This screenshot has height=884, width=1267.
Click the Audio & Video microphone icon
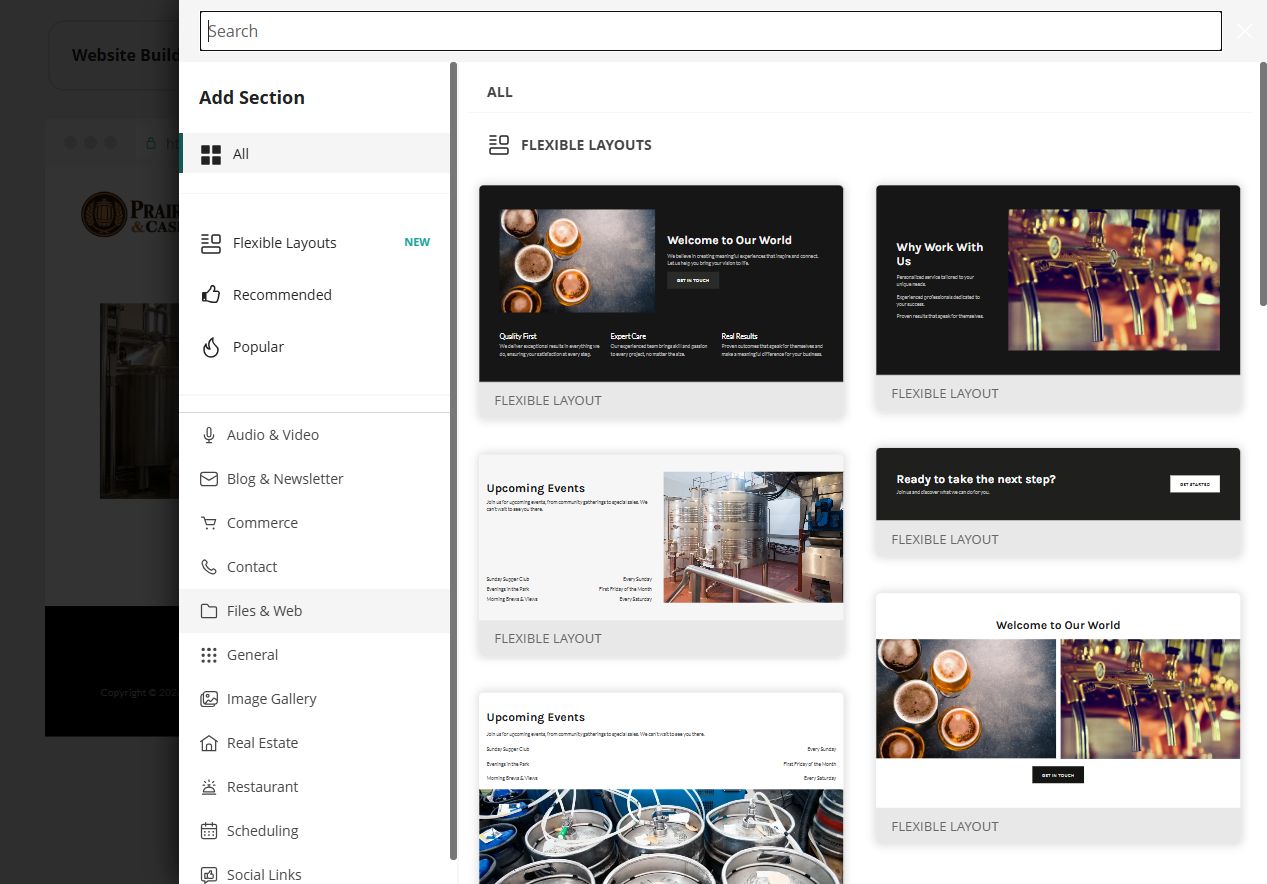click(209, 435)
